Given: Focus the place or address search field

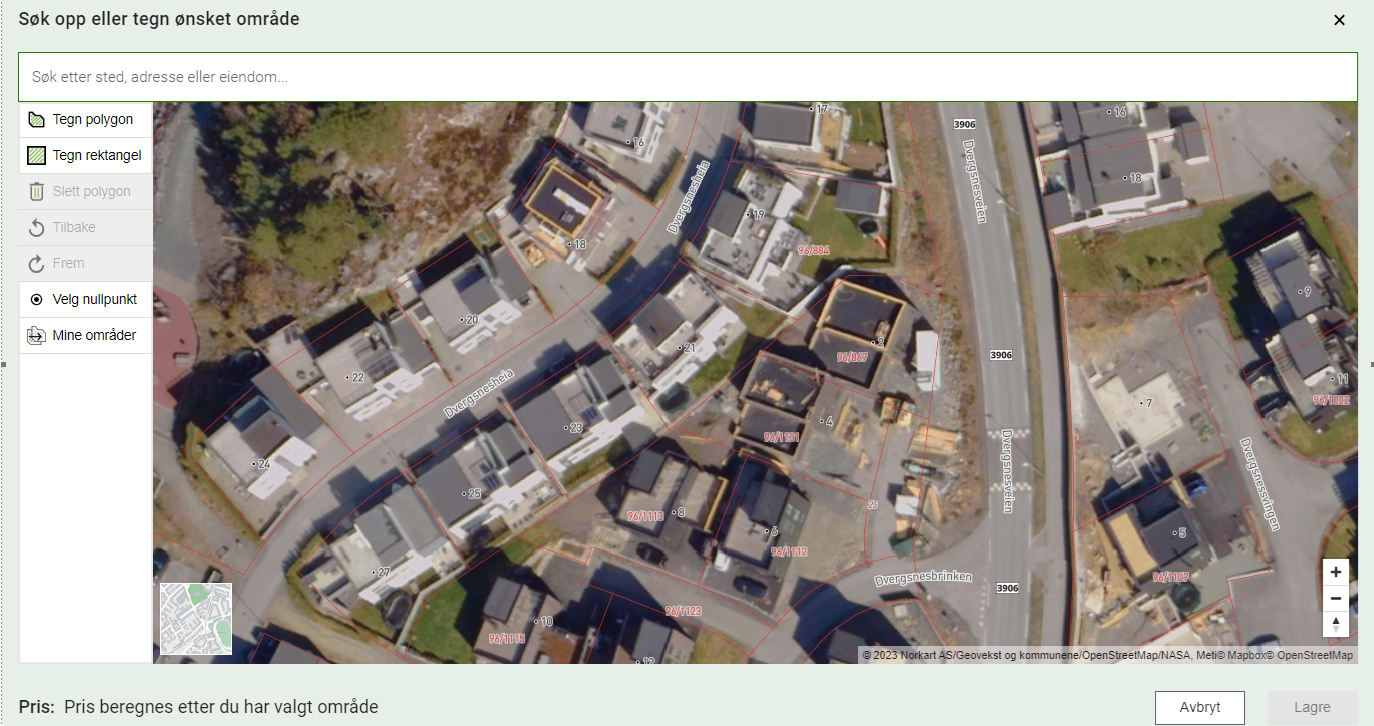Looking at the screenshot, I should (687, 77).
